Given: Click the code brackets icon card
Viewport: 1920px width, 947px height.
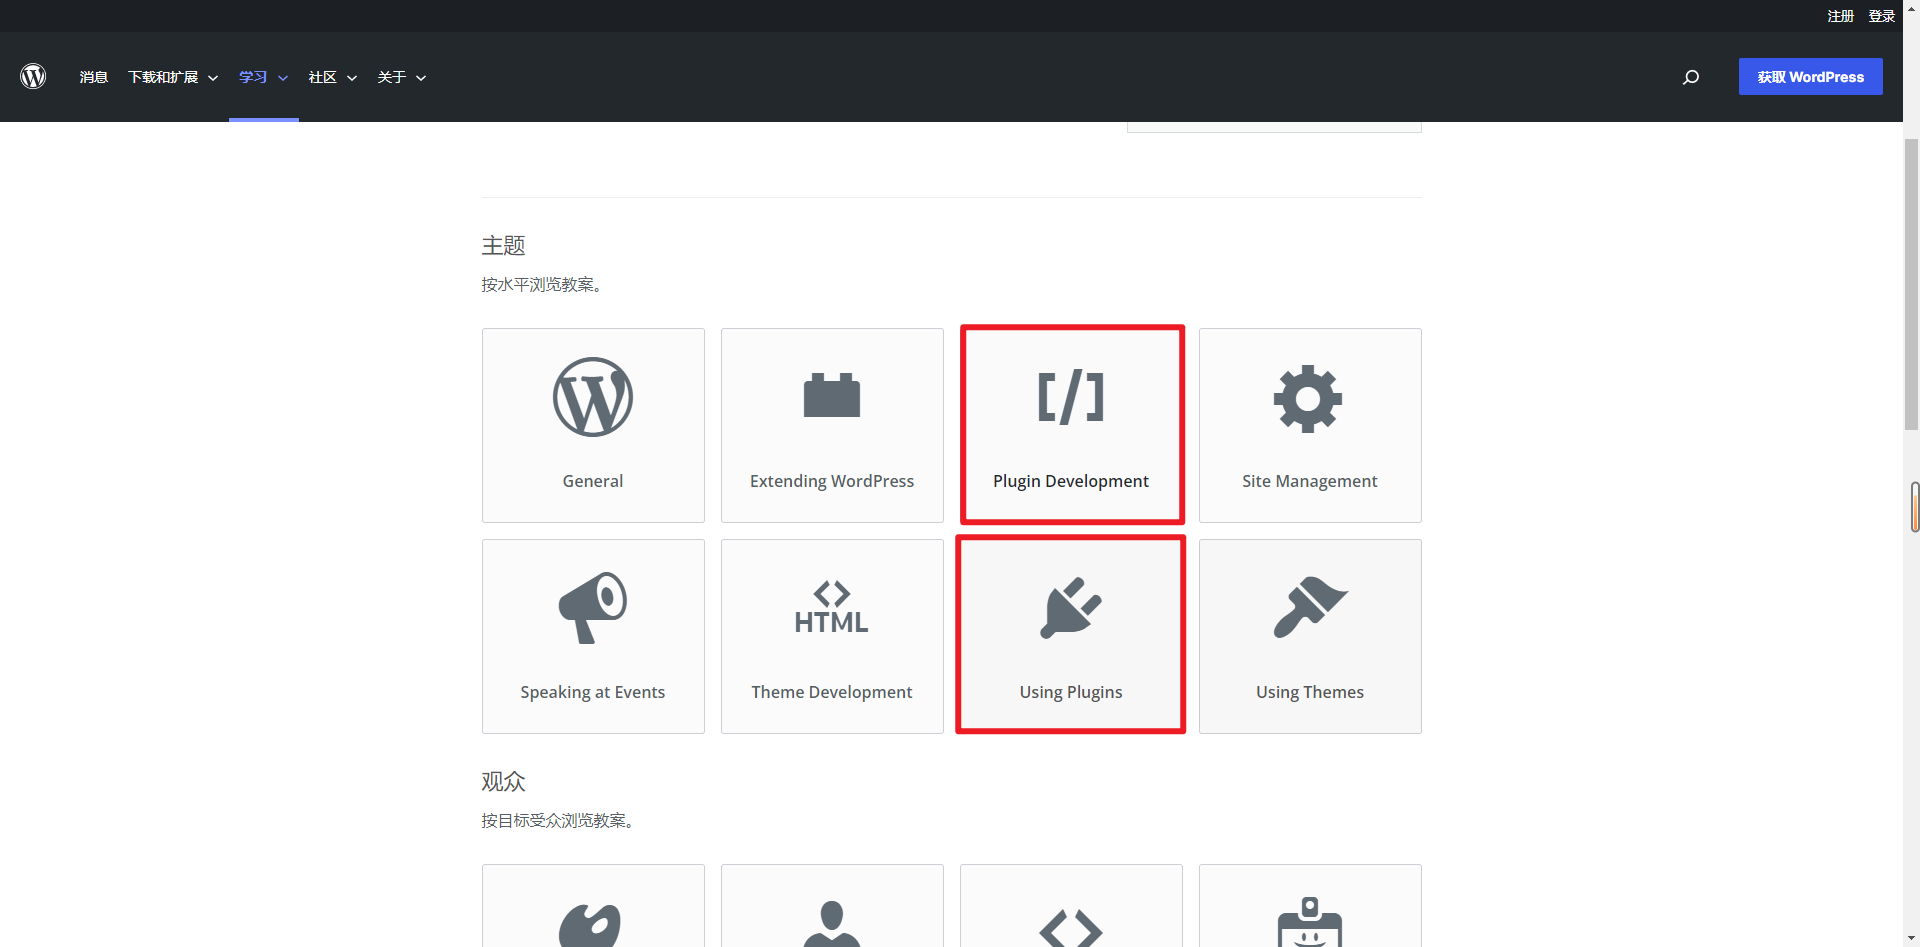Looking at the screenshot, I should point(1071,906).
